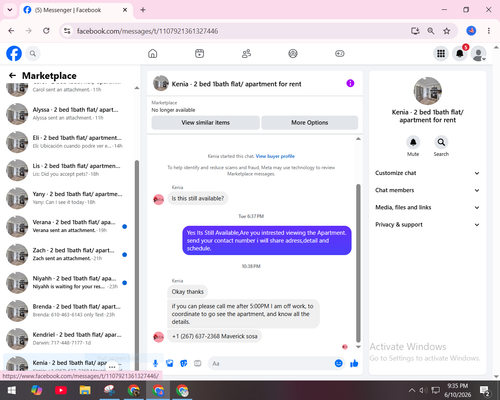Select the Messenger Facebook browser tab
The width and height of the screenshot is (500, 400).
76,10
